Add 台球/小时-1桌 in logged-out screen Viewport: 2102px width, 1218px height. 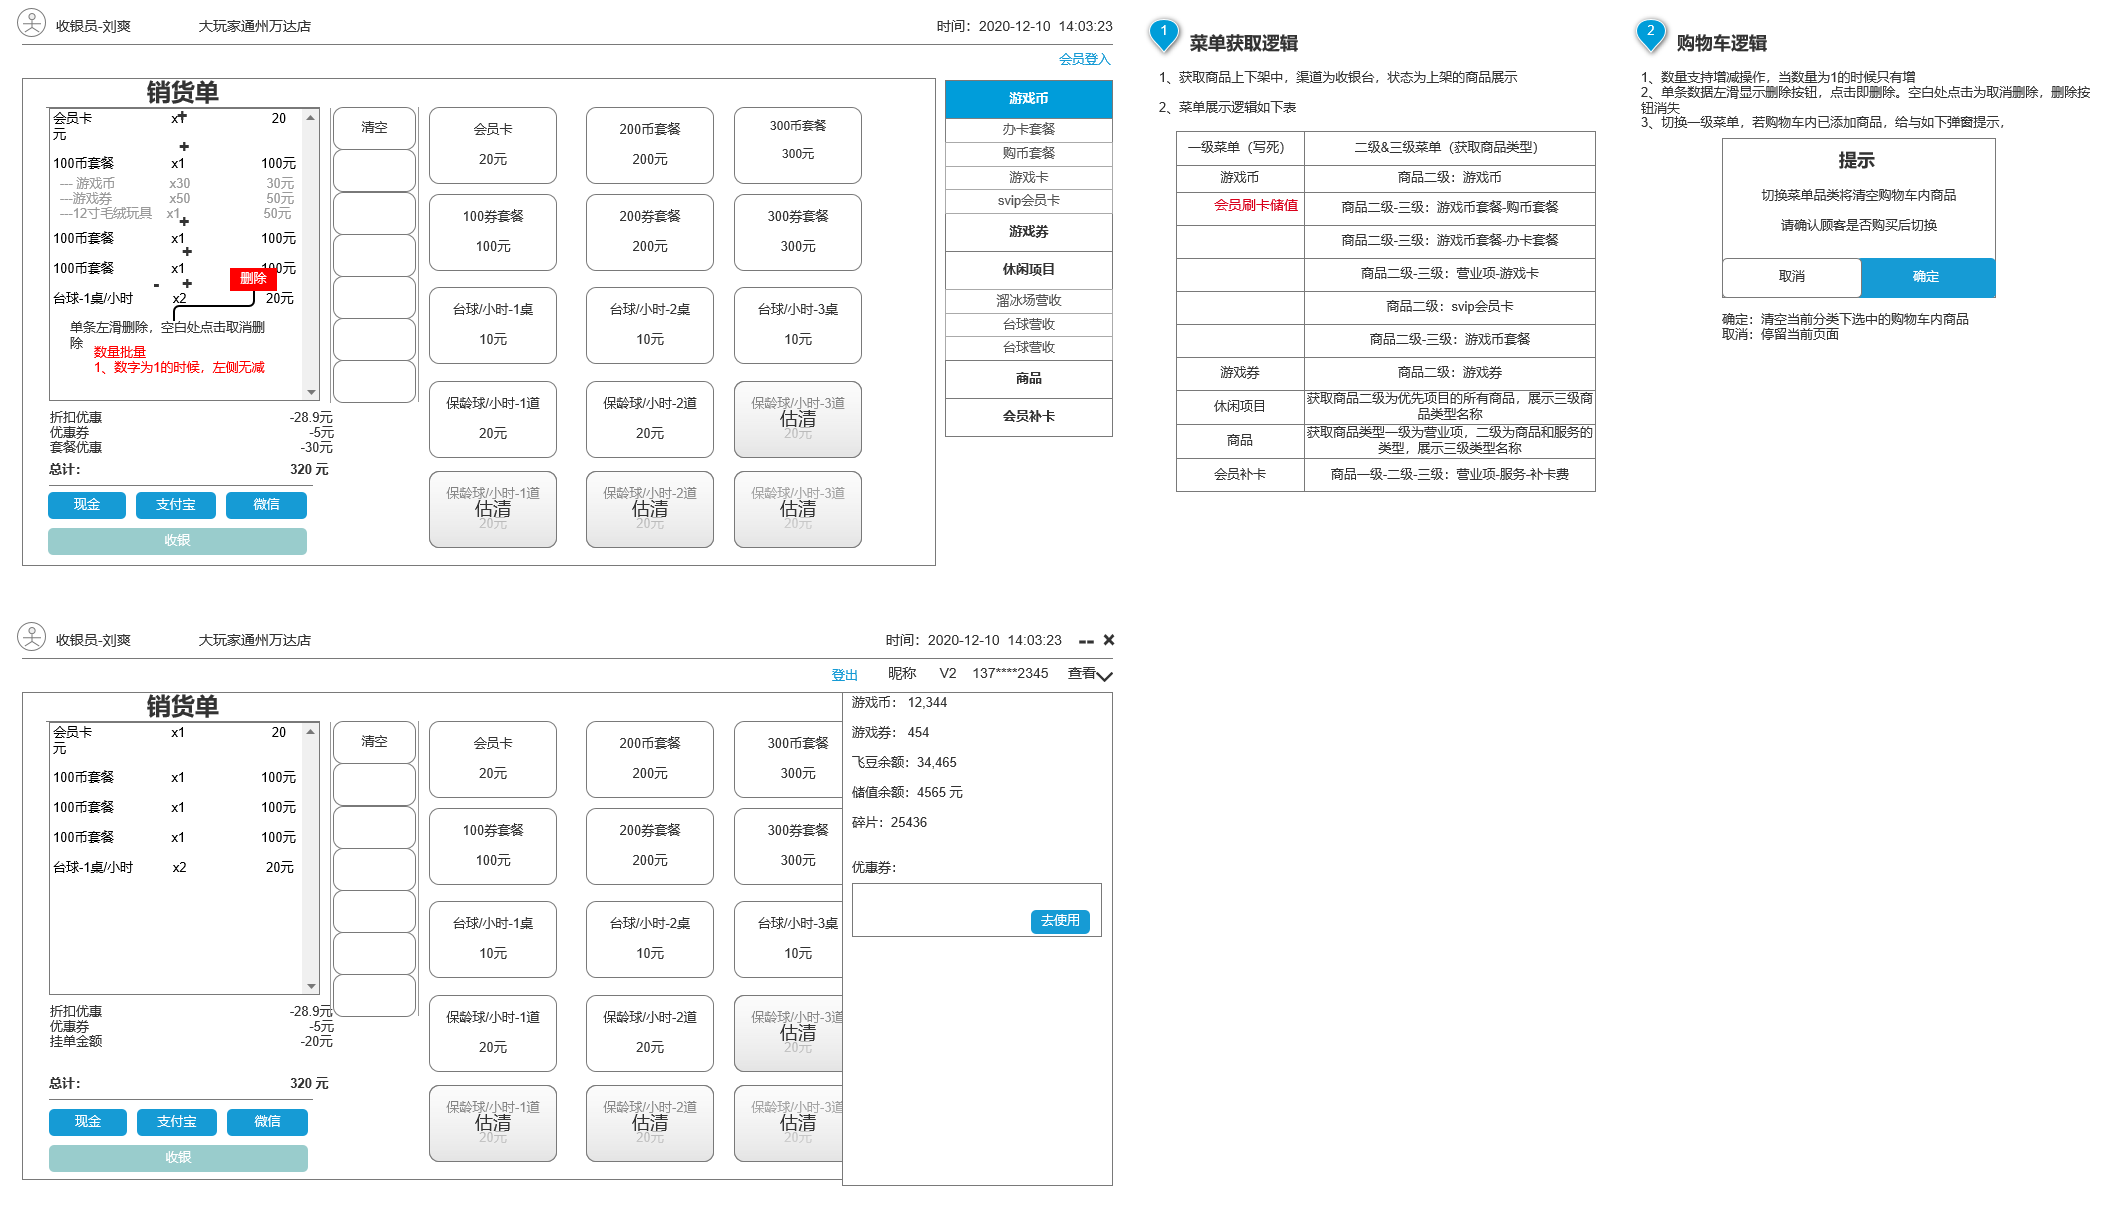pyautogui.click(x=492, y=325)
